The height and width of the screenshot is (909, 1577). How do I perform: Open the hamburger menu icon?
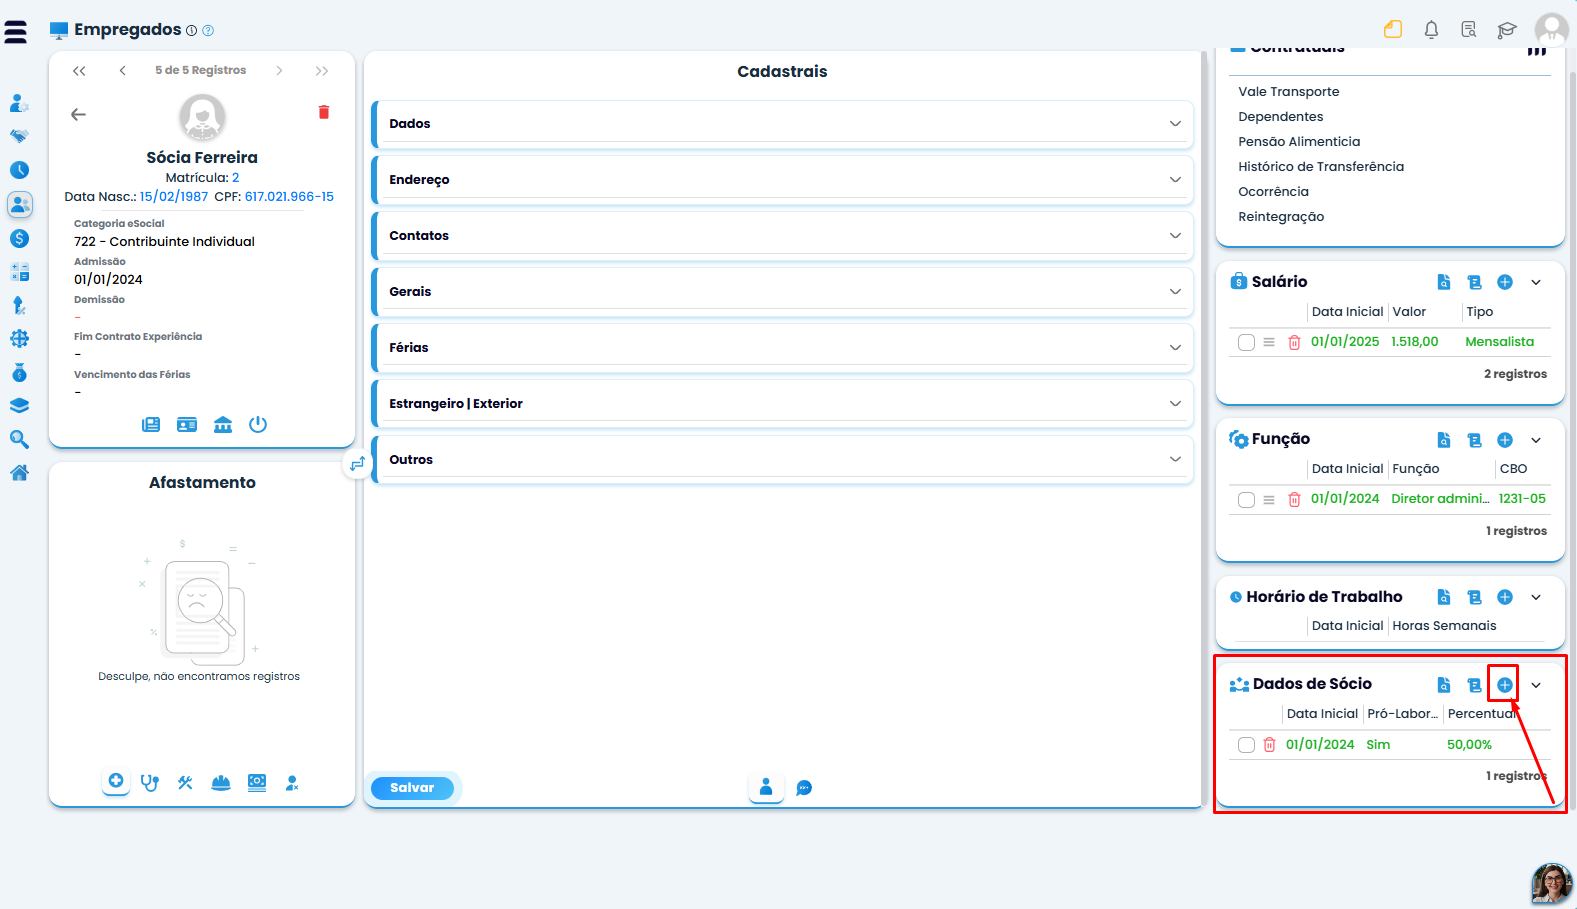[x=16, y=32]
